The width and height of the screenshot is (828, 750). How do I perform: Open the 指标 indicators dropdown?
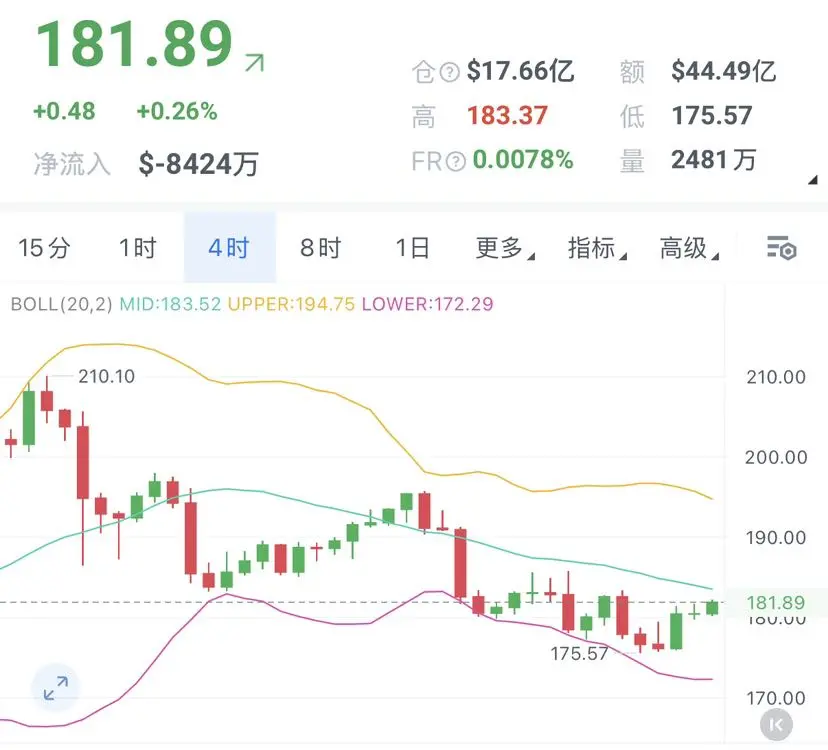click(597, 248)
